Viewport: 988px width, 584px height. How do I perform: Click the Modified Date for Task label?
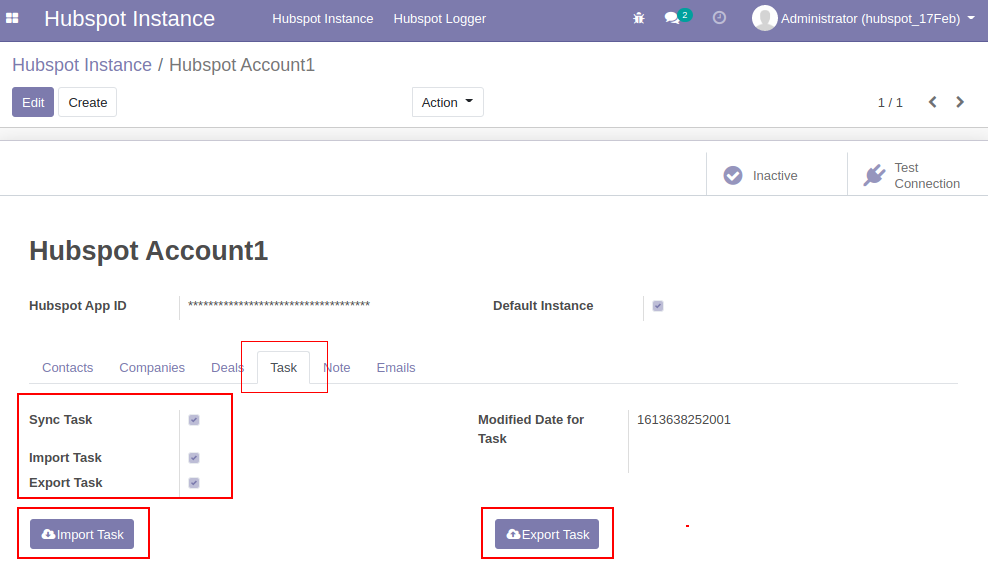531,429
